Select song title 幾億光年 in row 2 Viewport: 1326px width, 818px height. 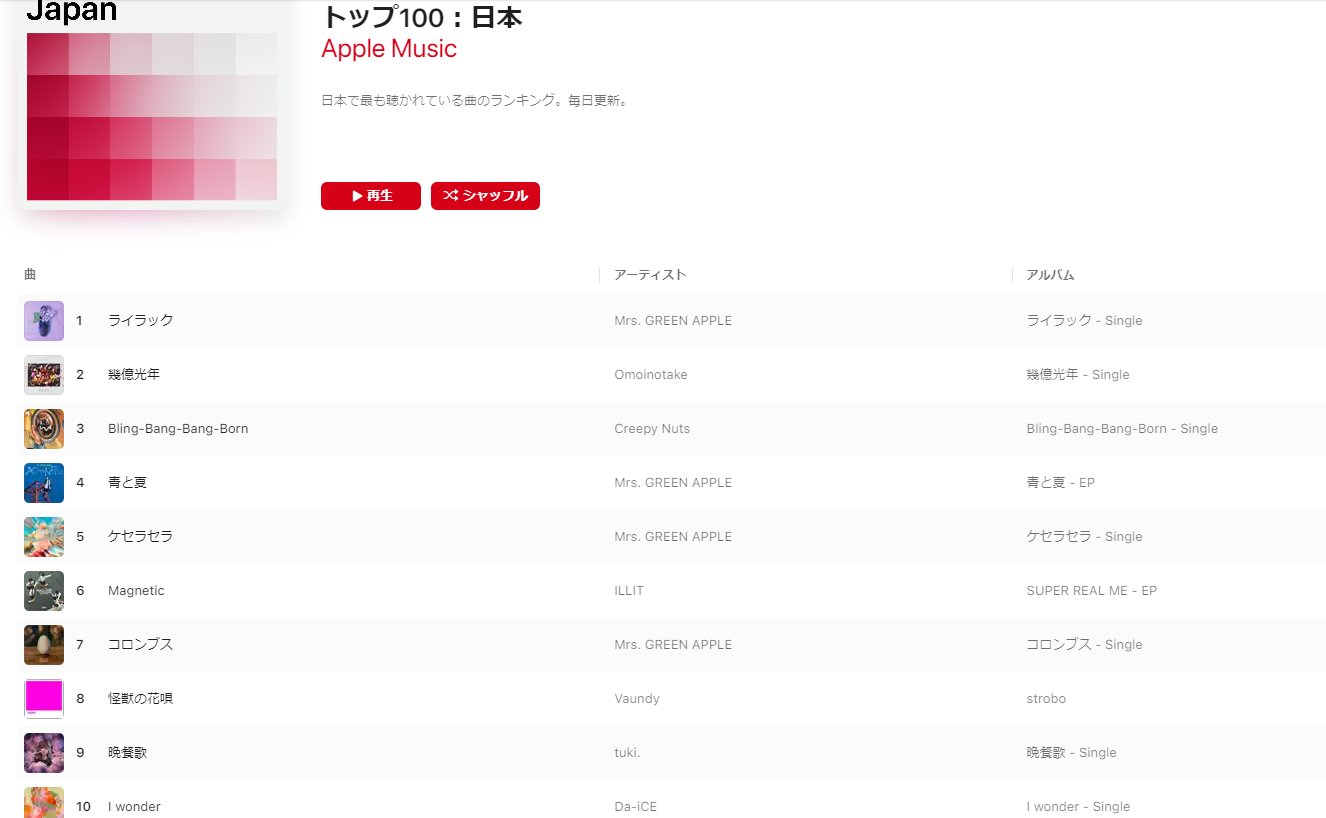click(x=134, y=375)
